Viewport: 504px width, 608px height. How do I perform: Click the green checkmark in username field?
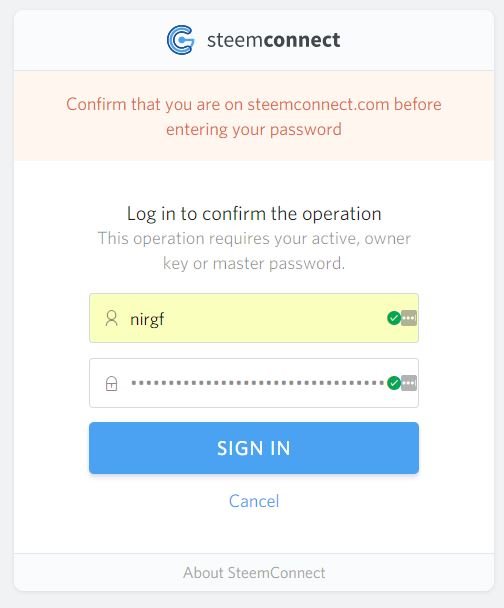point(394,318)
